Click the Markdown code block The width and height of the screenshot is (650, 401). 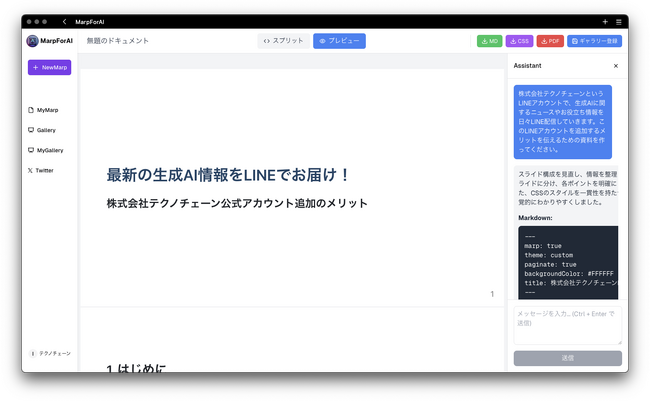[568, 262]
